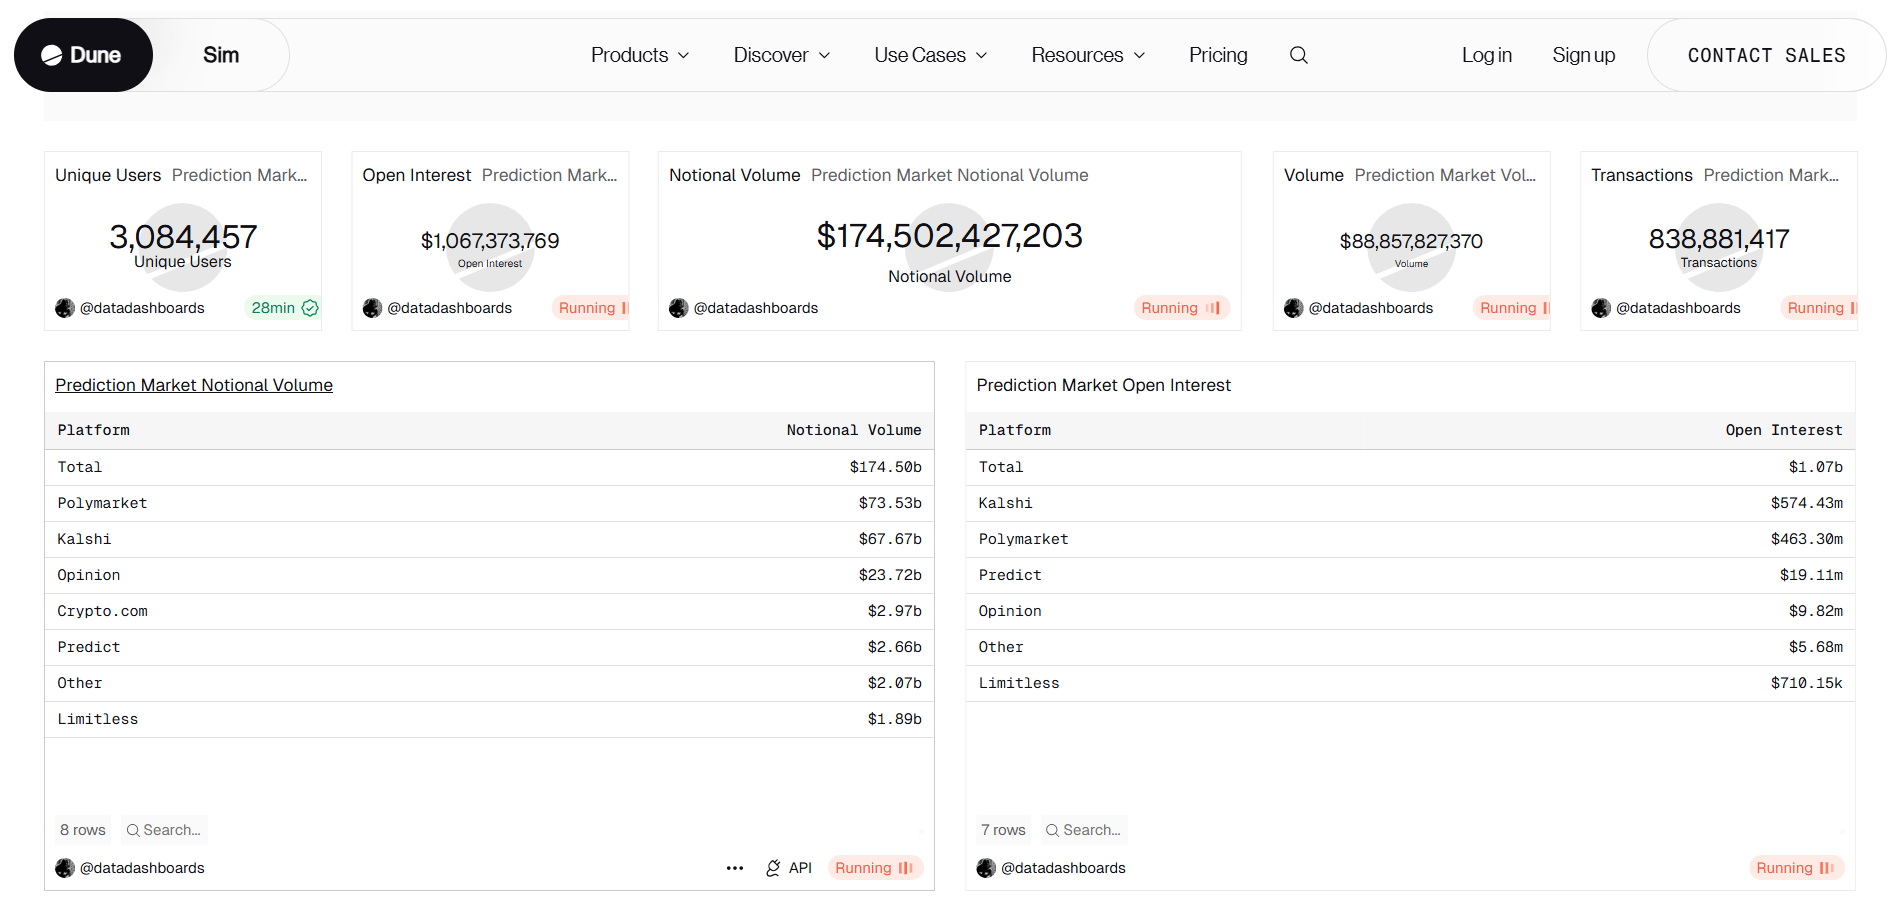Screen dimensions: 1900x918
Task: Click Running status on Open Interest card
Action: 592,308
